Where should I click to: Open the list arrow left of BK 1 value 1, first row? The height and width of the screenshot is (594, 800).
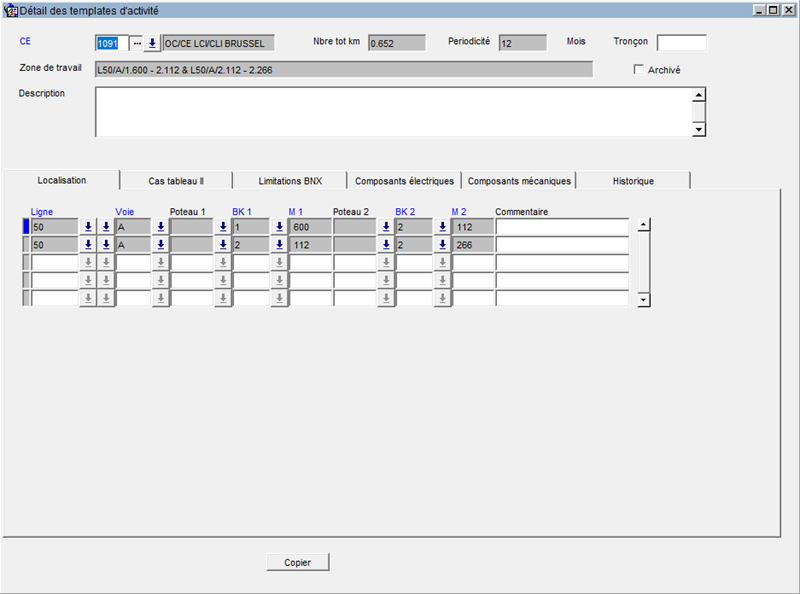coord(223,227)
